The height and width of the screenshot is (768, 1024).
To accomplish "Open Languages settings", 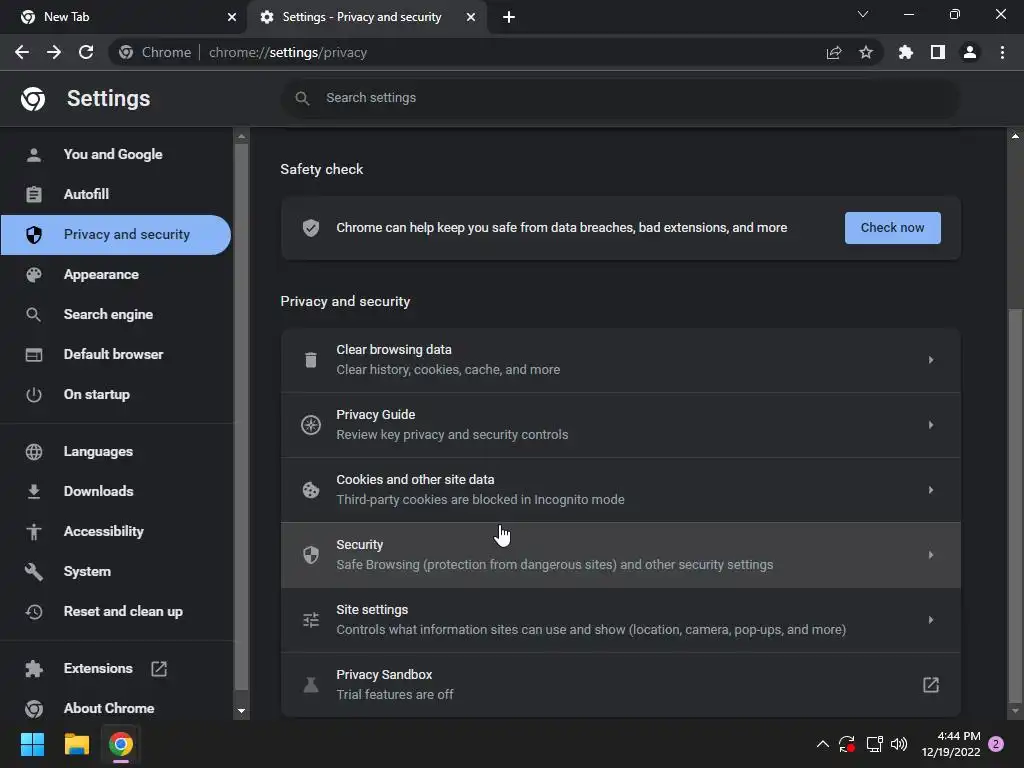I will click(116, 452).
